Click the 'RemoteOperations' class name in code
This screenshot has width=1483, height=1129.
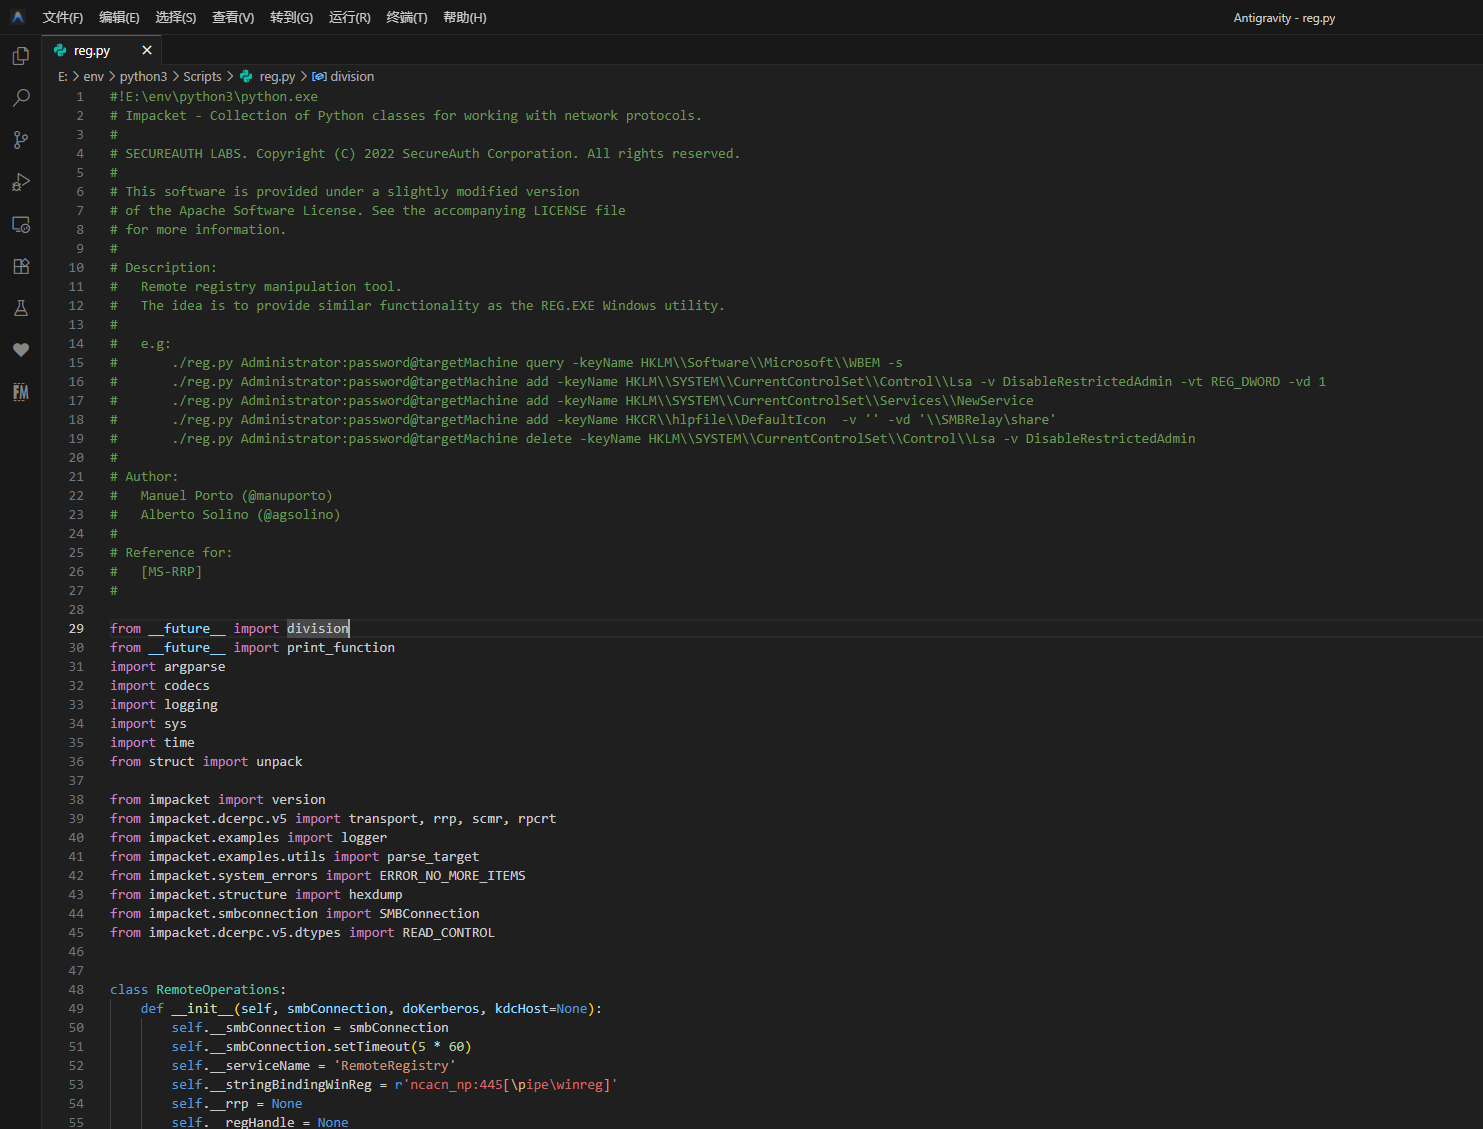coord(218,989)
